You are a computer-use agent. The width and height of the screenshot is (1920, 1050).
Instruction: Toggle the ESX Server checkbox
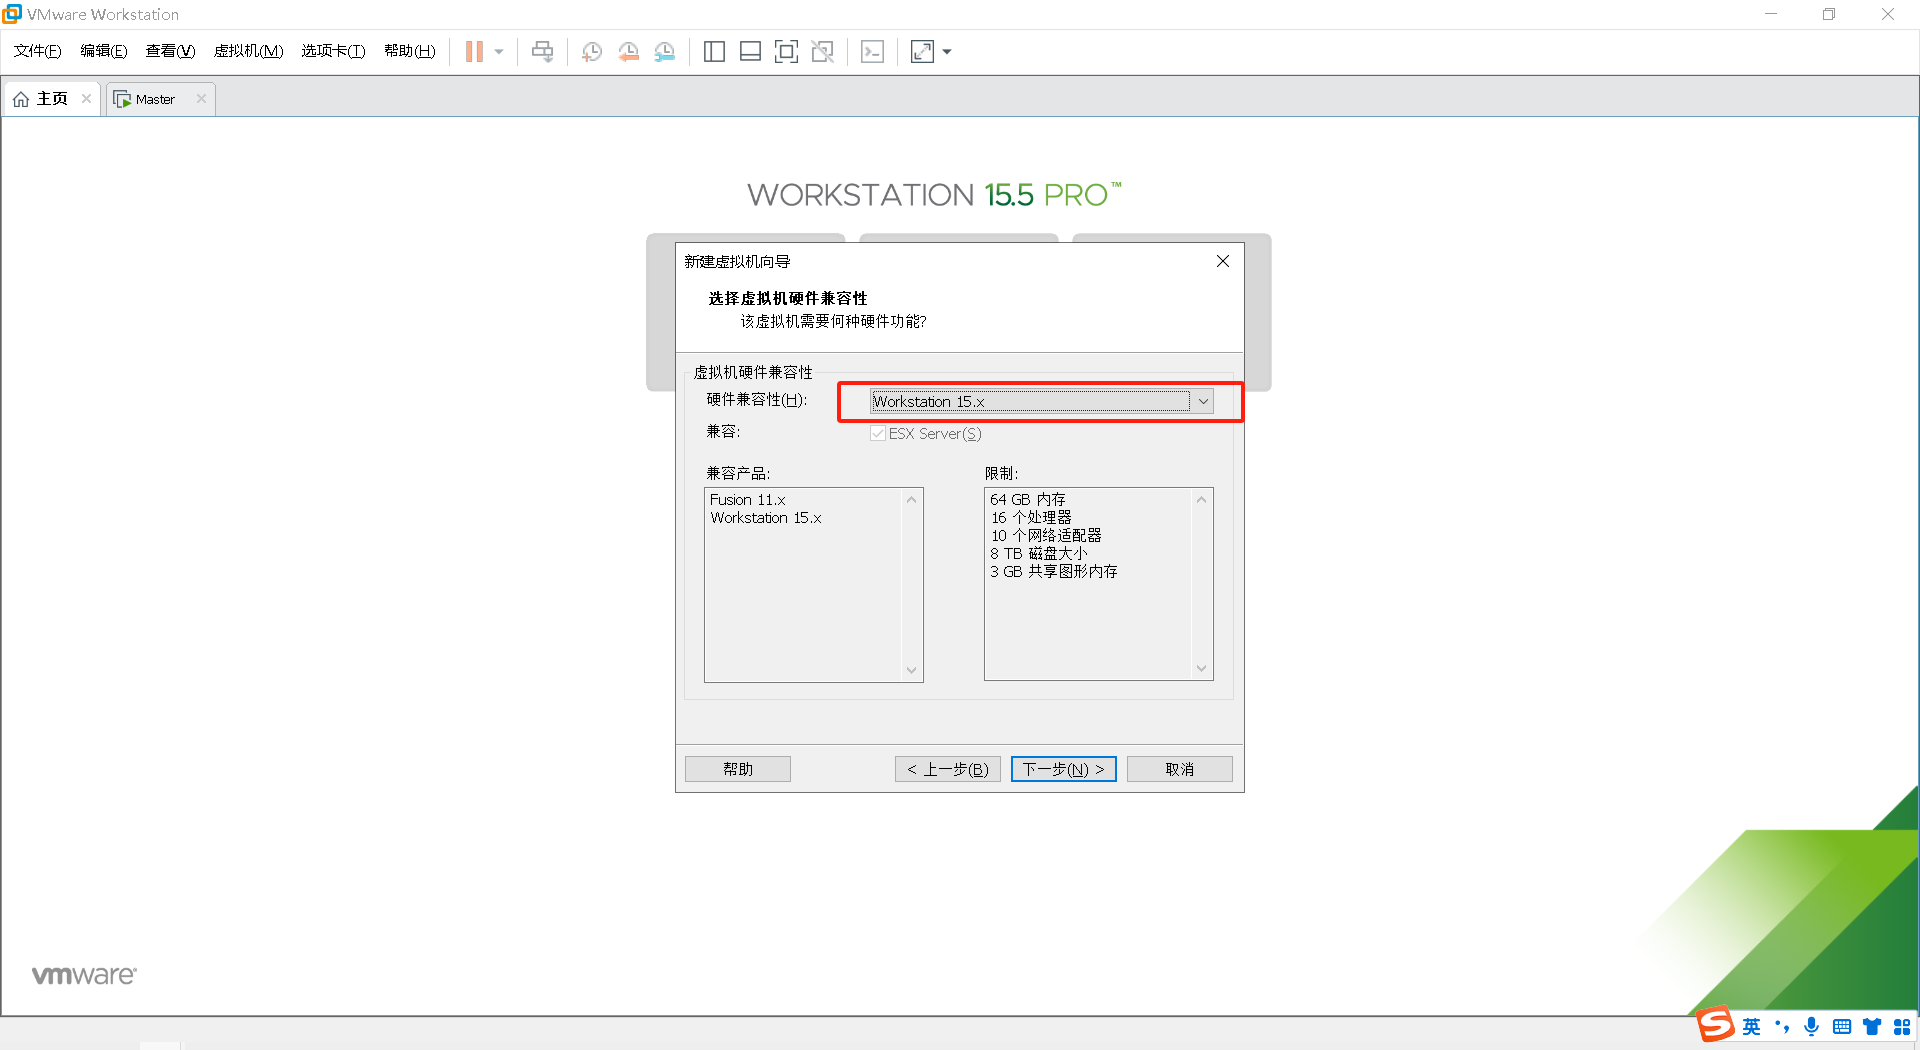click(x=878, y=433)
